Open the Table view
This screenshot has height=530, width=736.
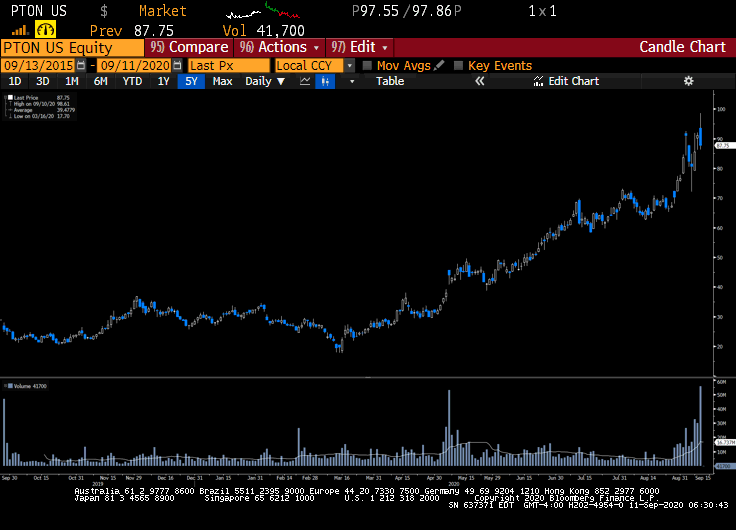390,81
